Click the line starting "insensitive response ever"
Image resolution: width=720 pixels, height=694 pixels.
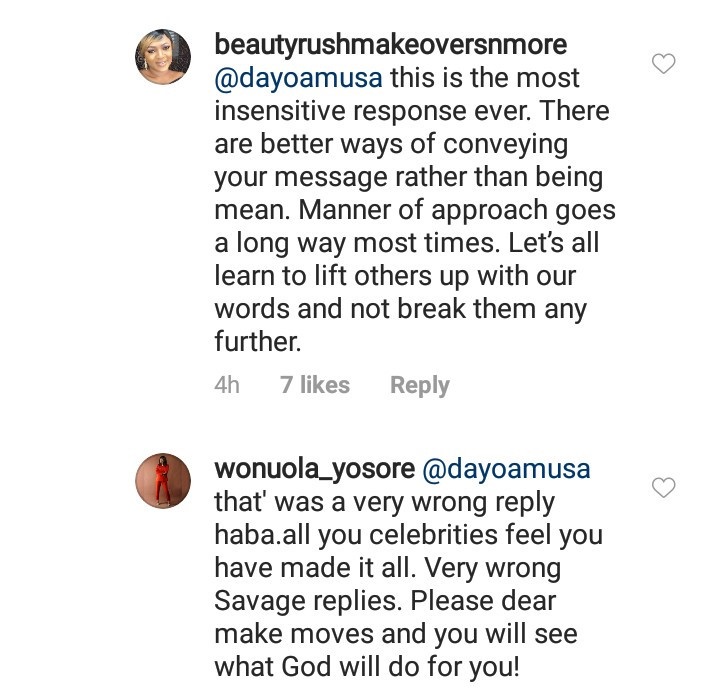pos(411,110)
